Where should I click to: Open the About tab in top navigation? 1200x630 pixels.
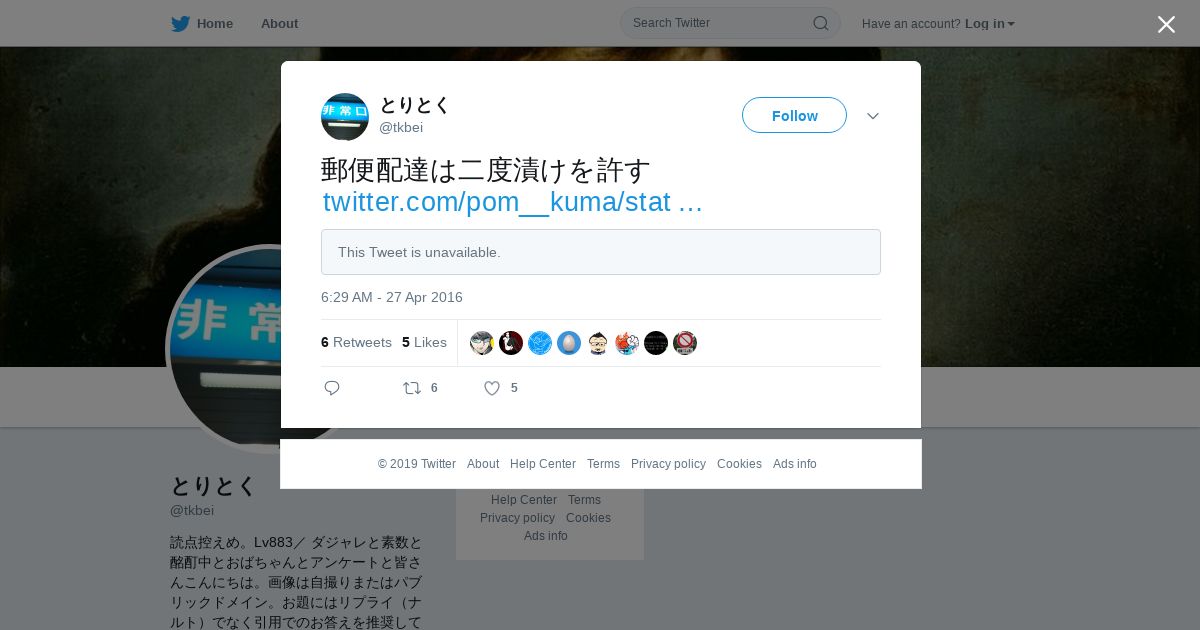(x=279, y=24)
